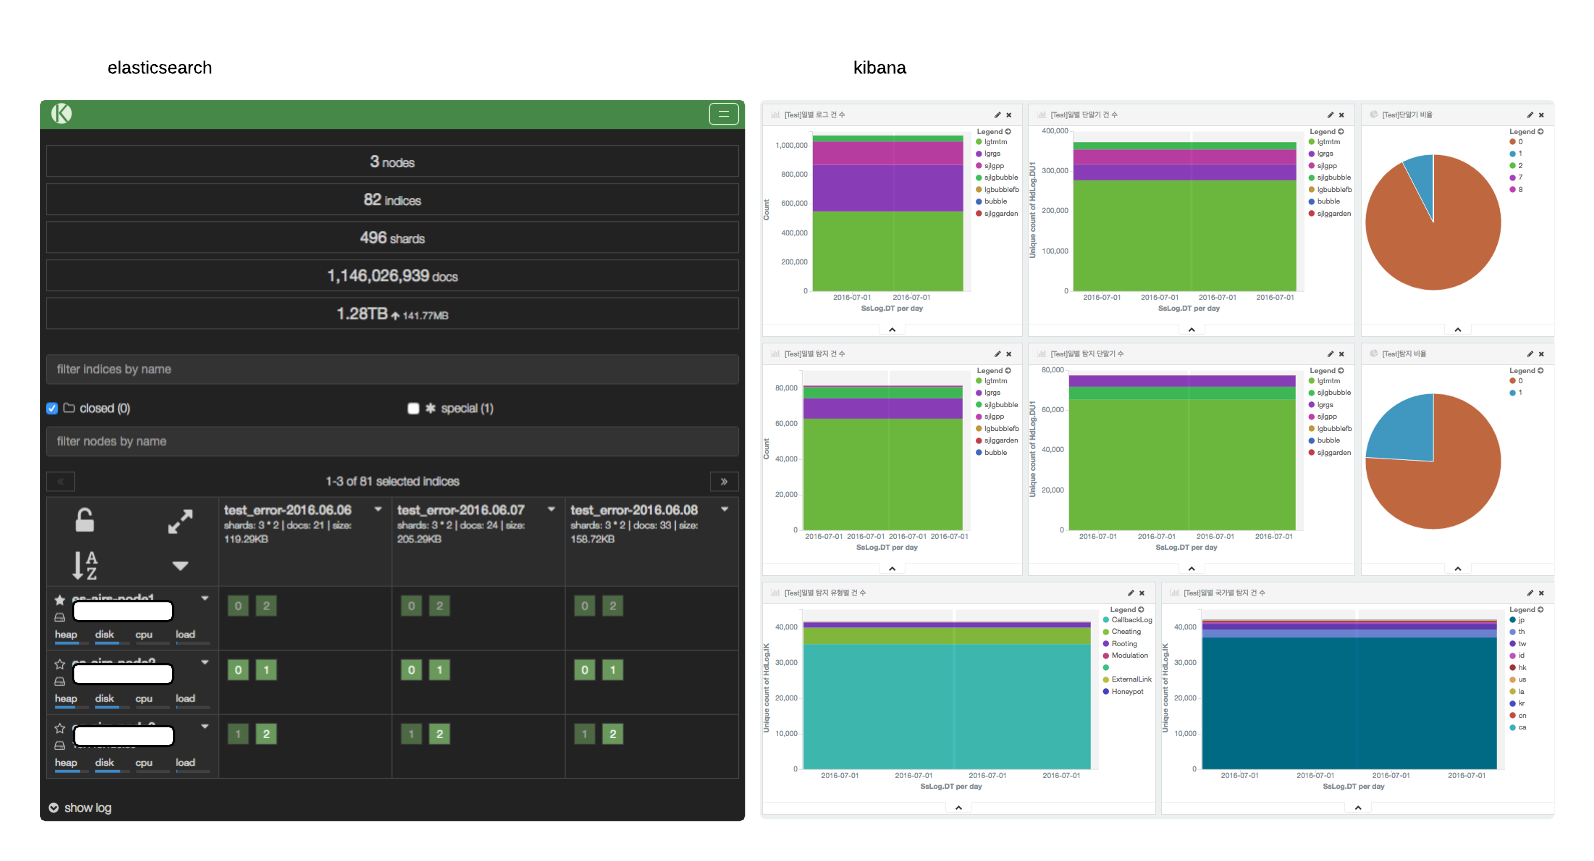
Task: Click the filled star on the first node row
Action: [x=60, y=600]
